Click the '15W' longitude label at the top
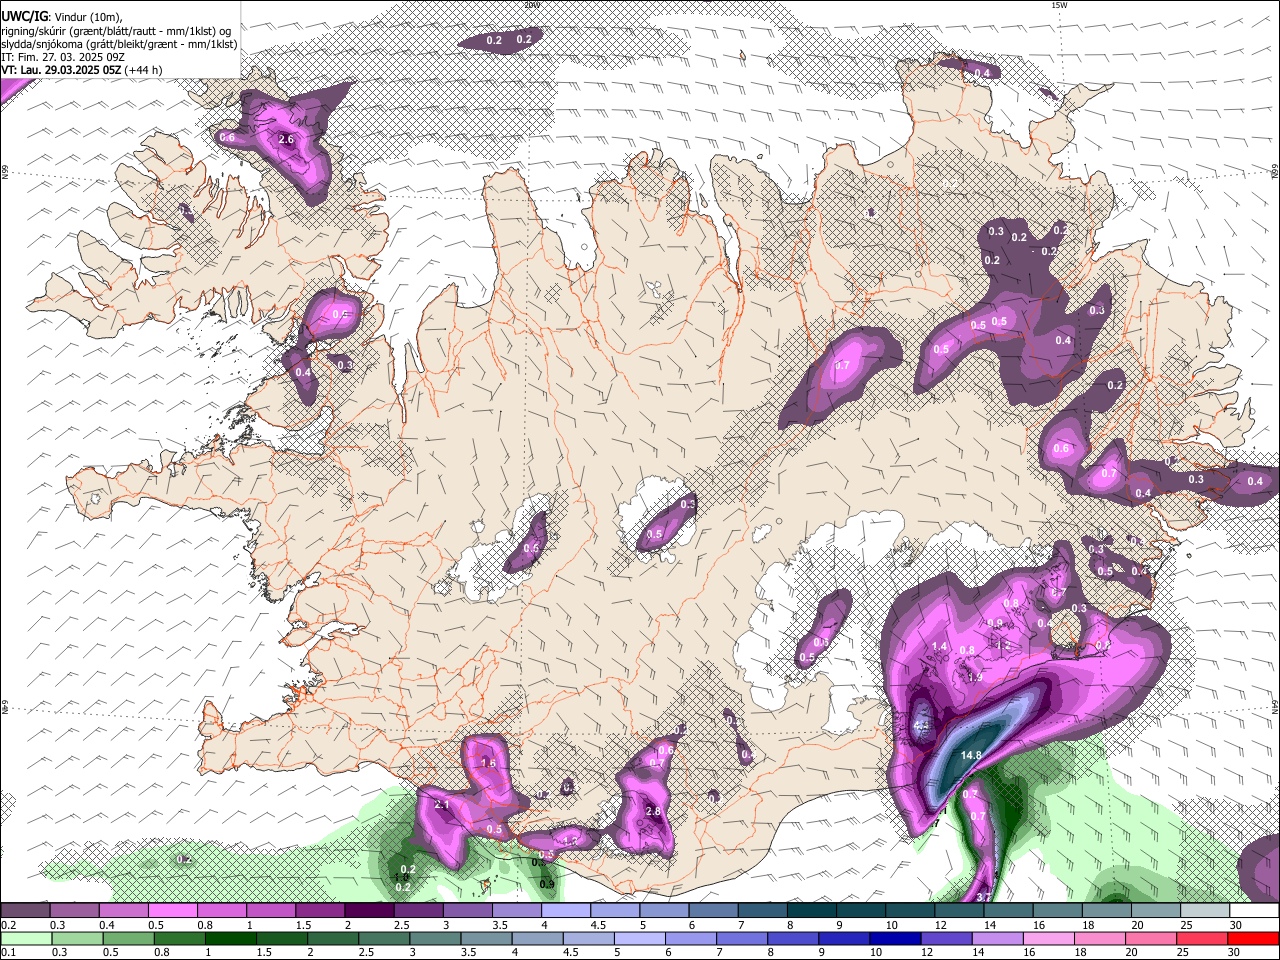This screenshot has width=1280, height=960. click(x=1059, y=4)
